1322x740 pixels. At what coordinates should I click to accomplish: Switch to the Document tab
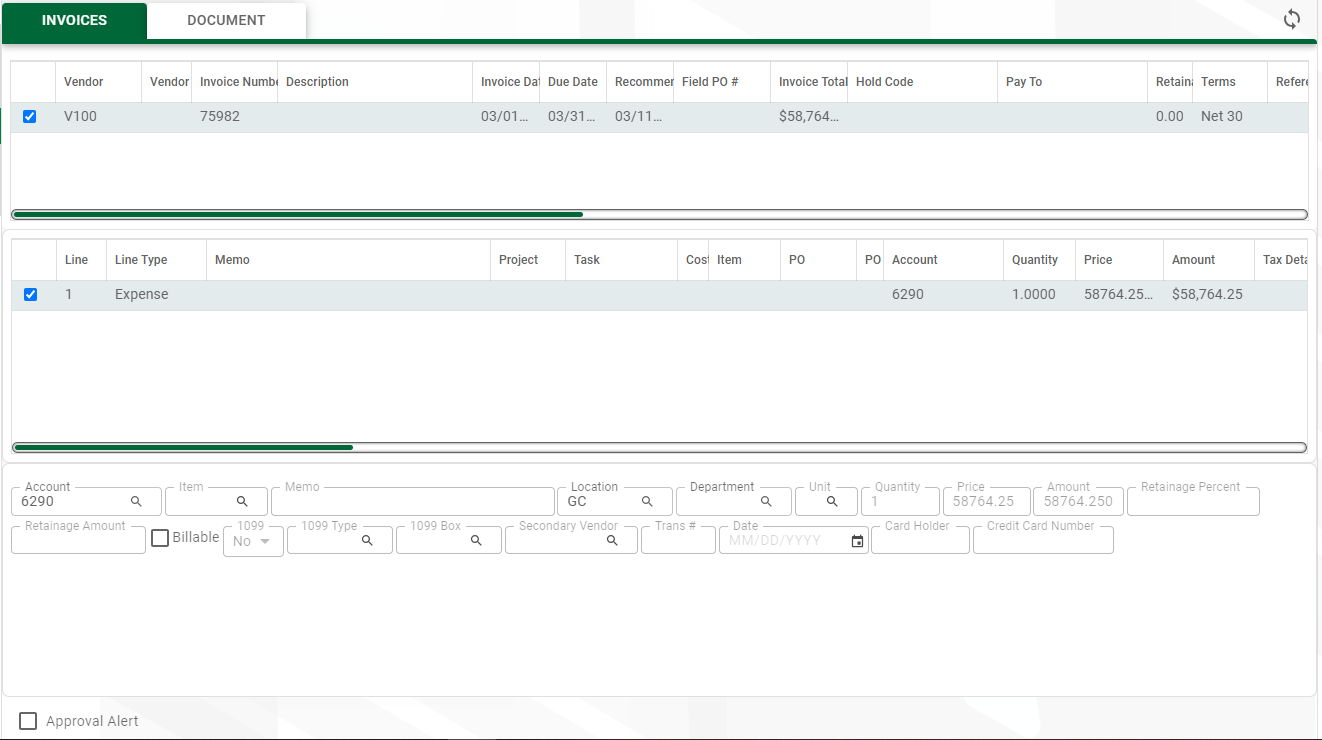(226, 20)
